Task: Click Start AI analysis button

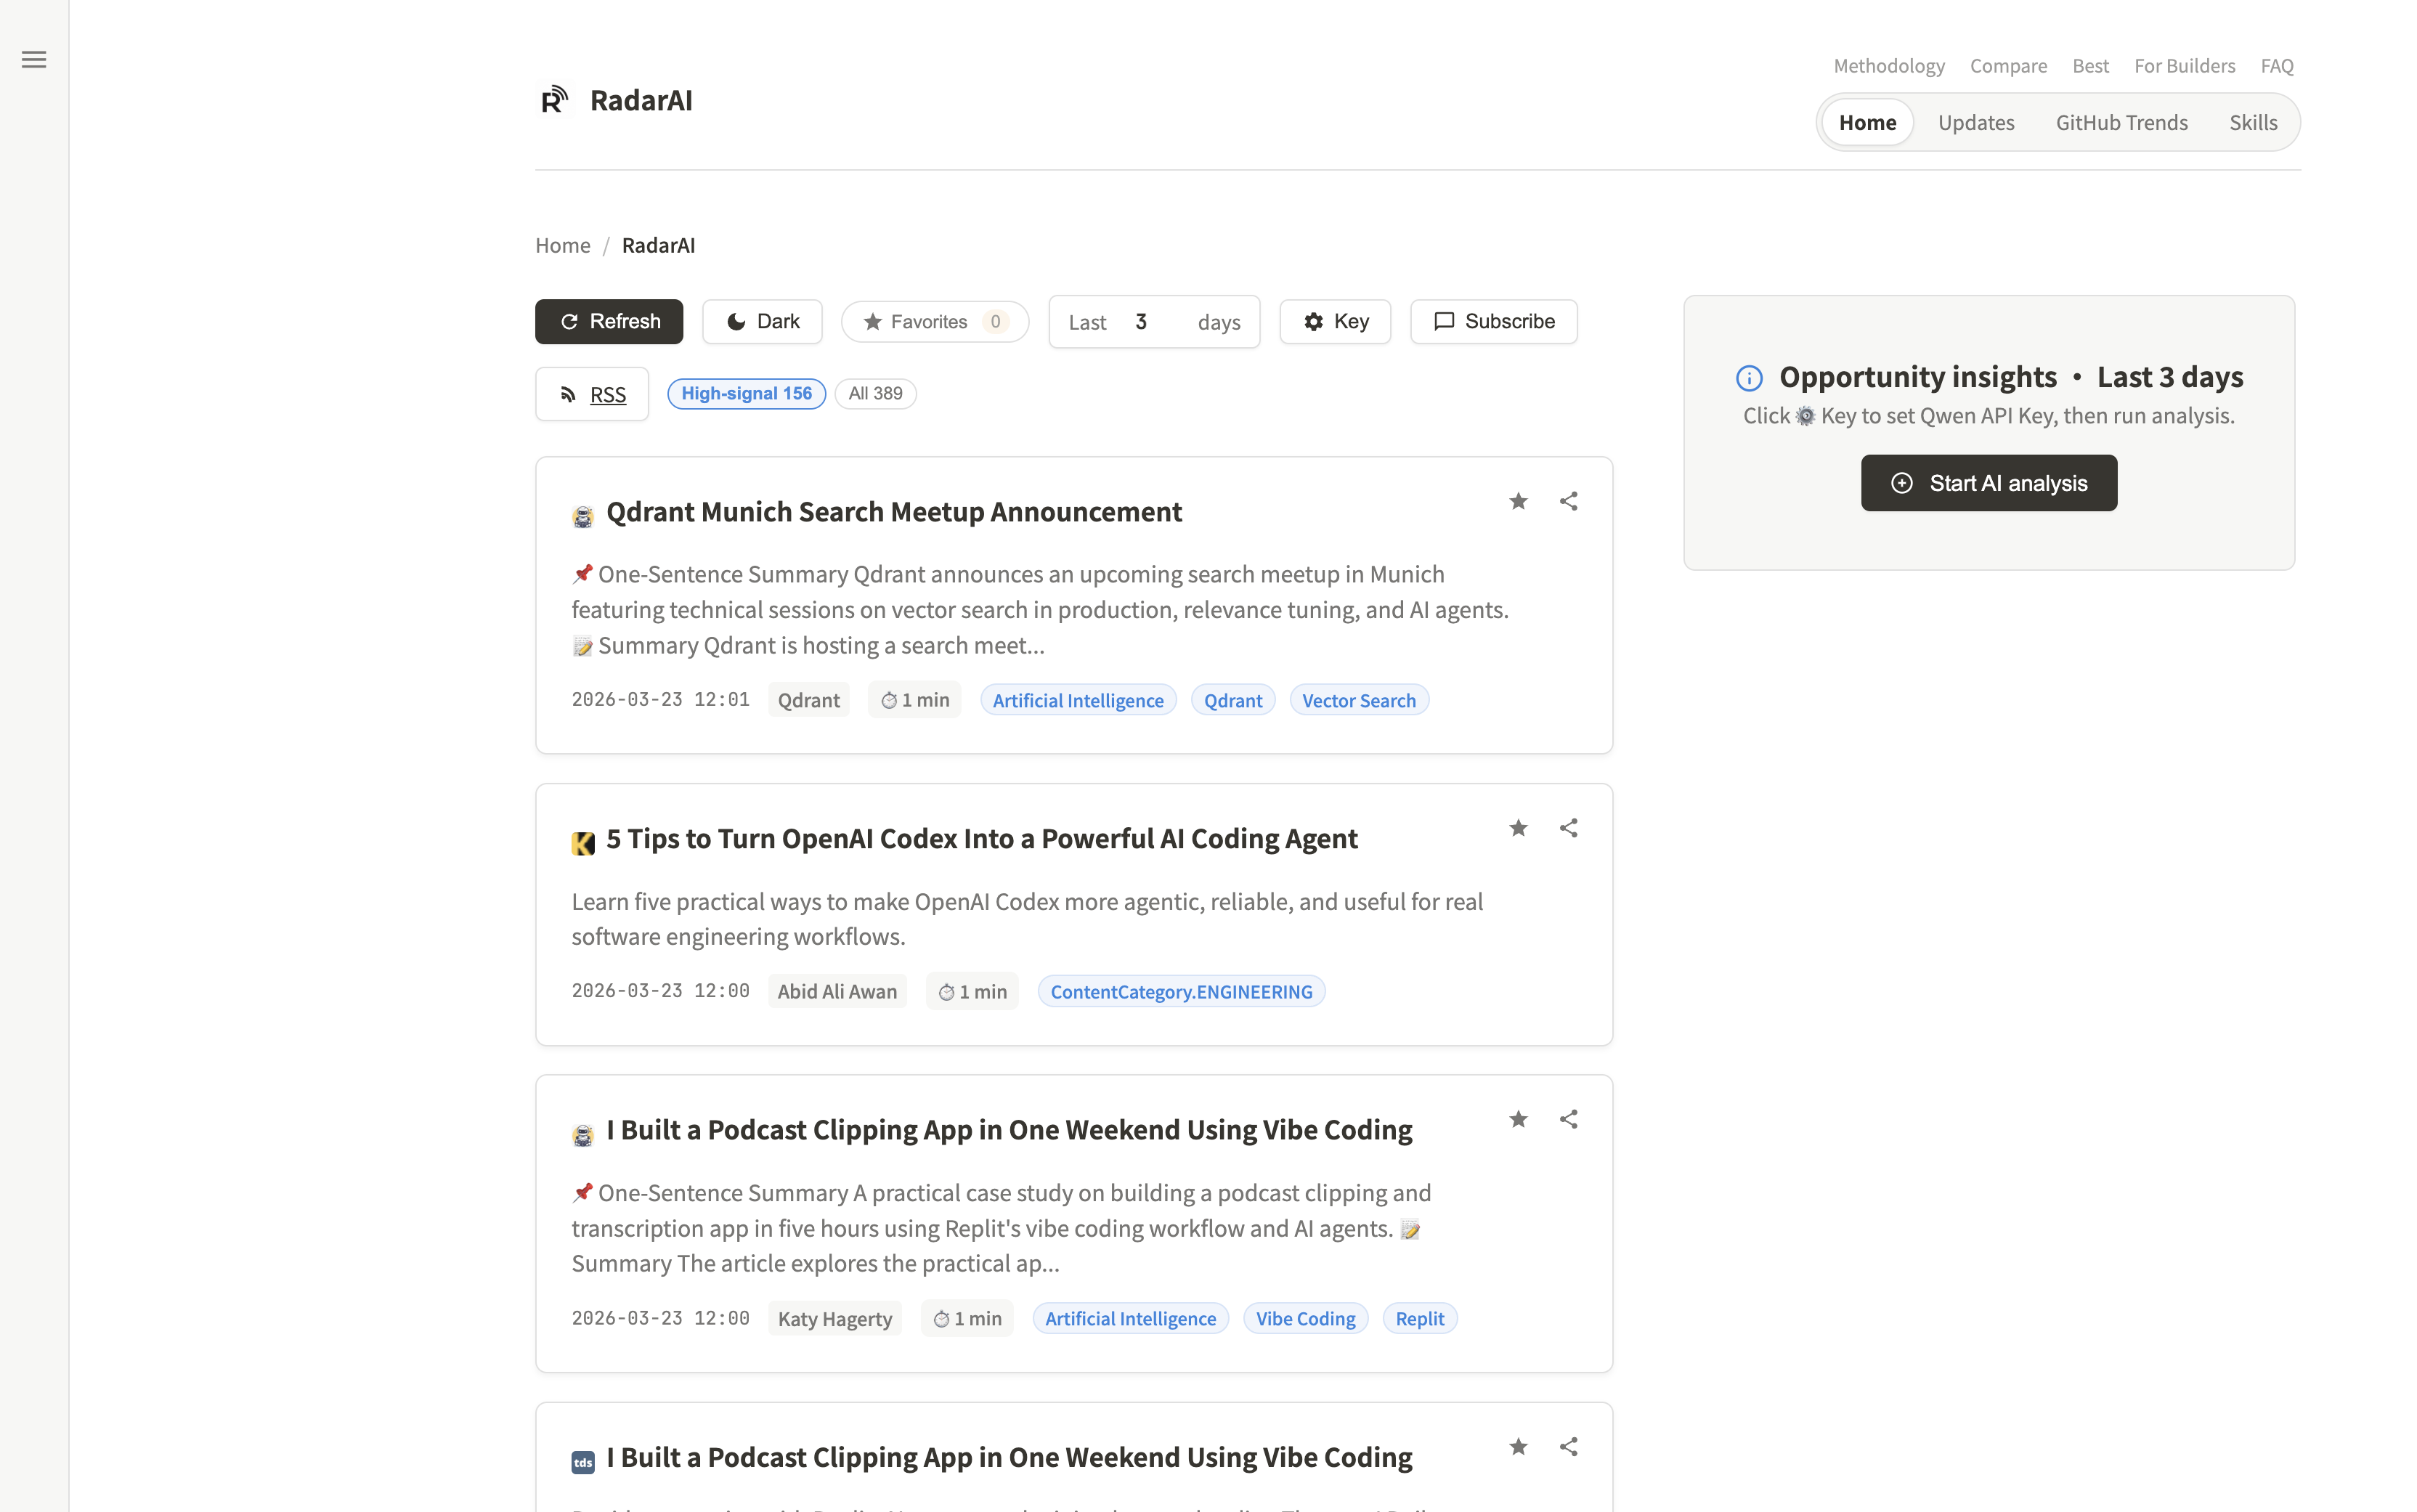Action: click(x=1988, y=483)
